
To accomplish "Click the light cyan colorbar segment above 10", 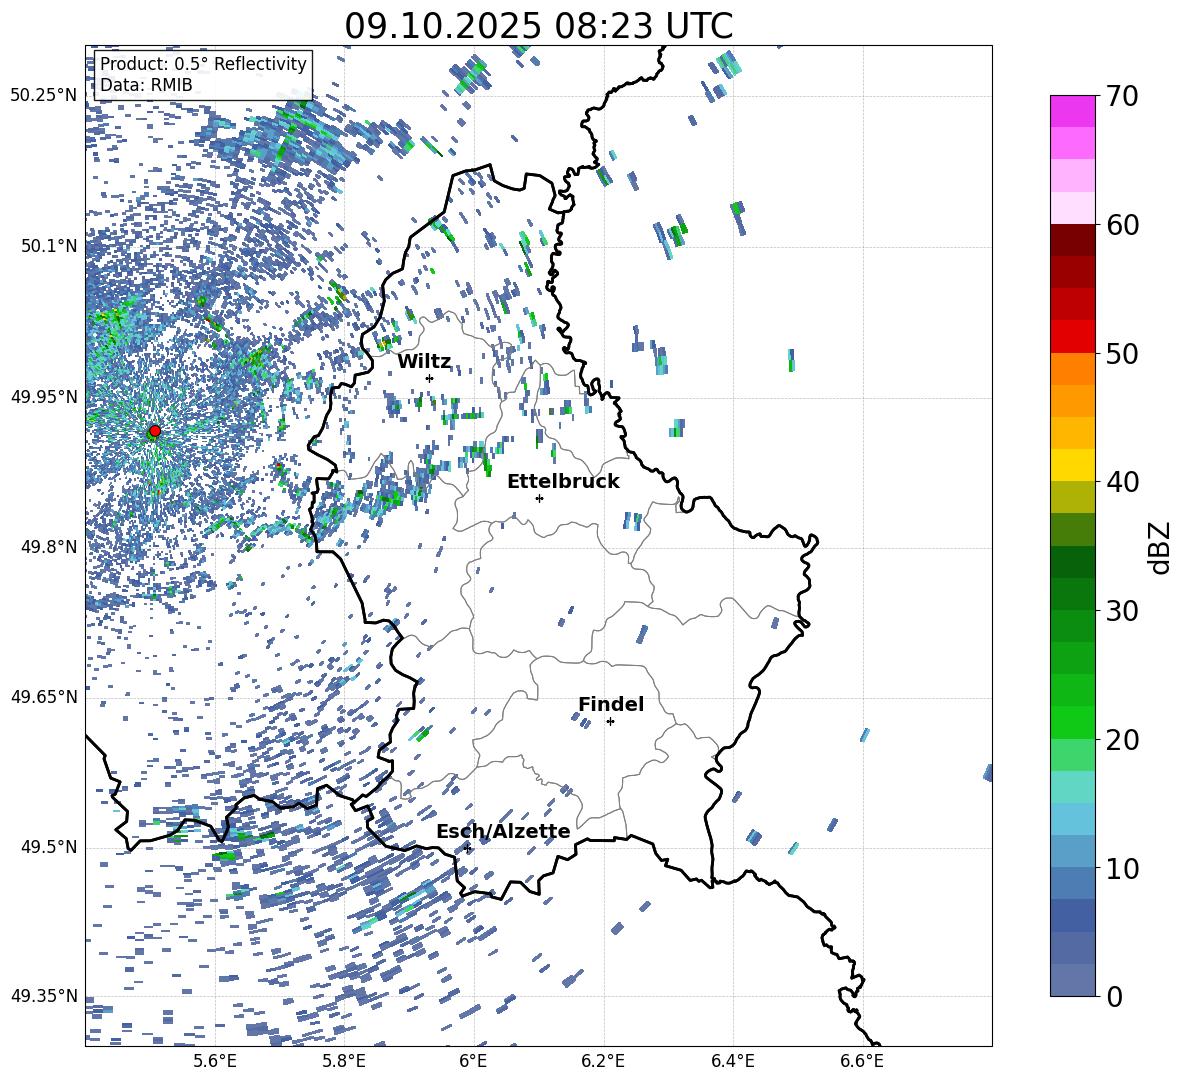I will click(x=1073, y=819).
